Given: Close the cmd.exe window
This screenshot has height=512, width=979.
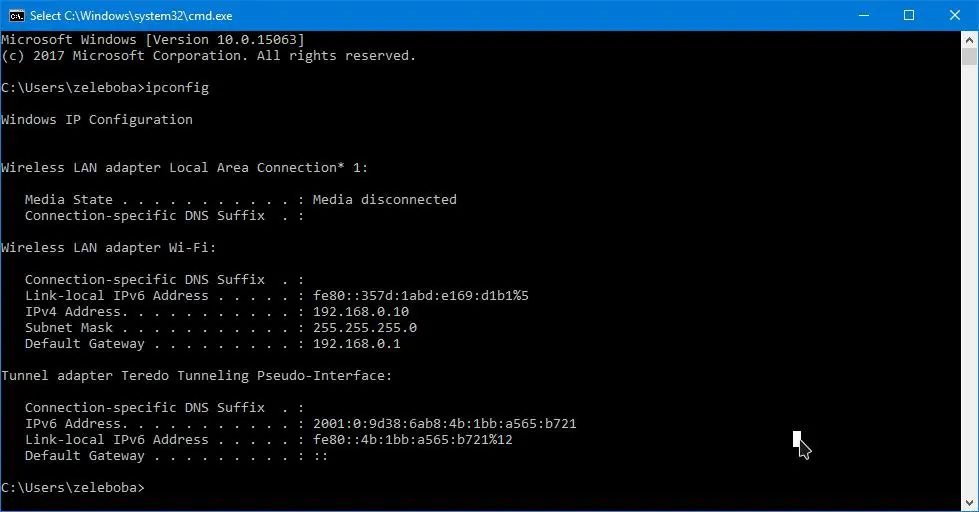Looking at the screenshot, I should tap(955, 16).
